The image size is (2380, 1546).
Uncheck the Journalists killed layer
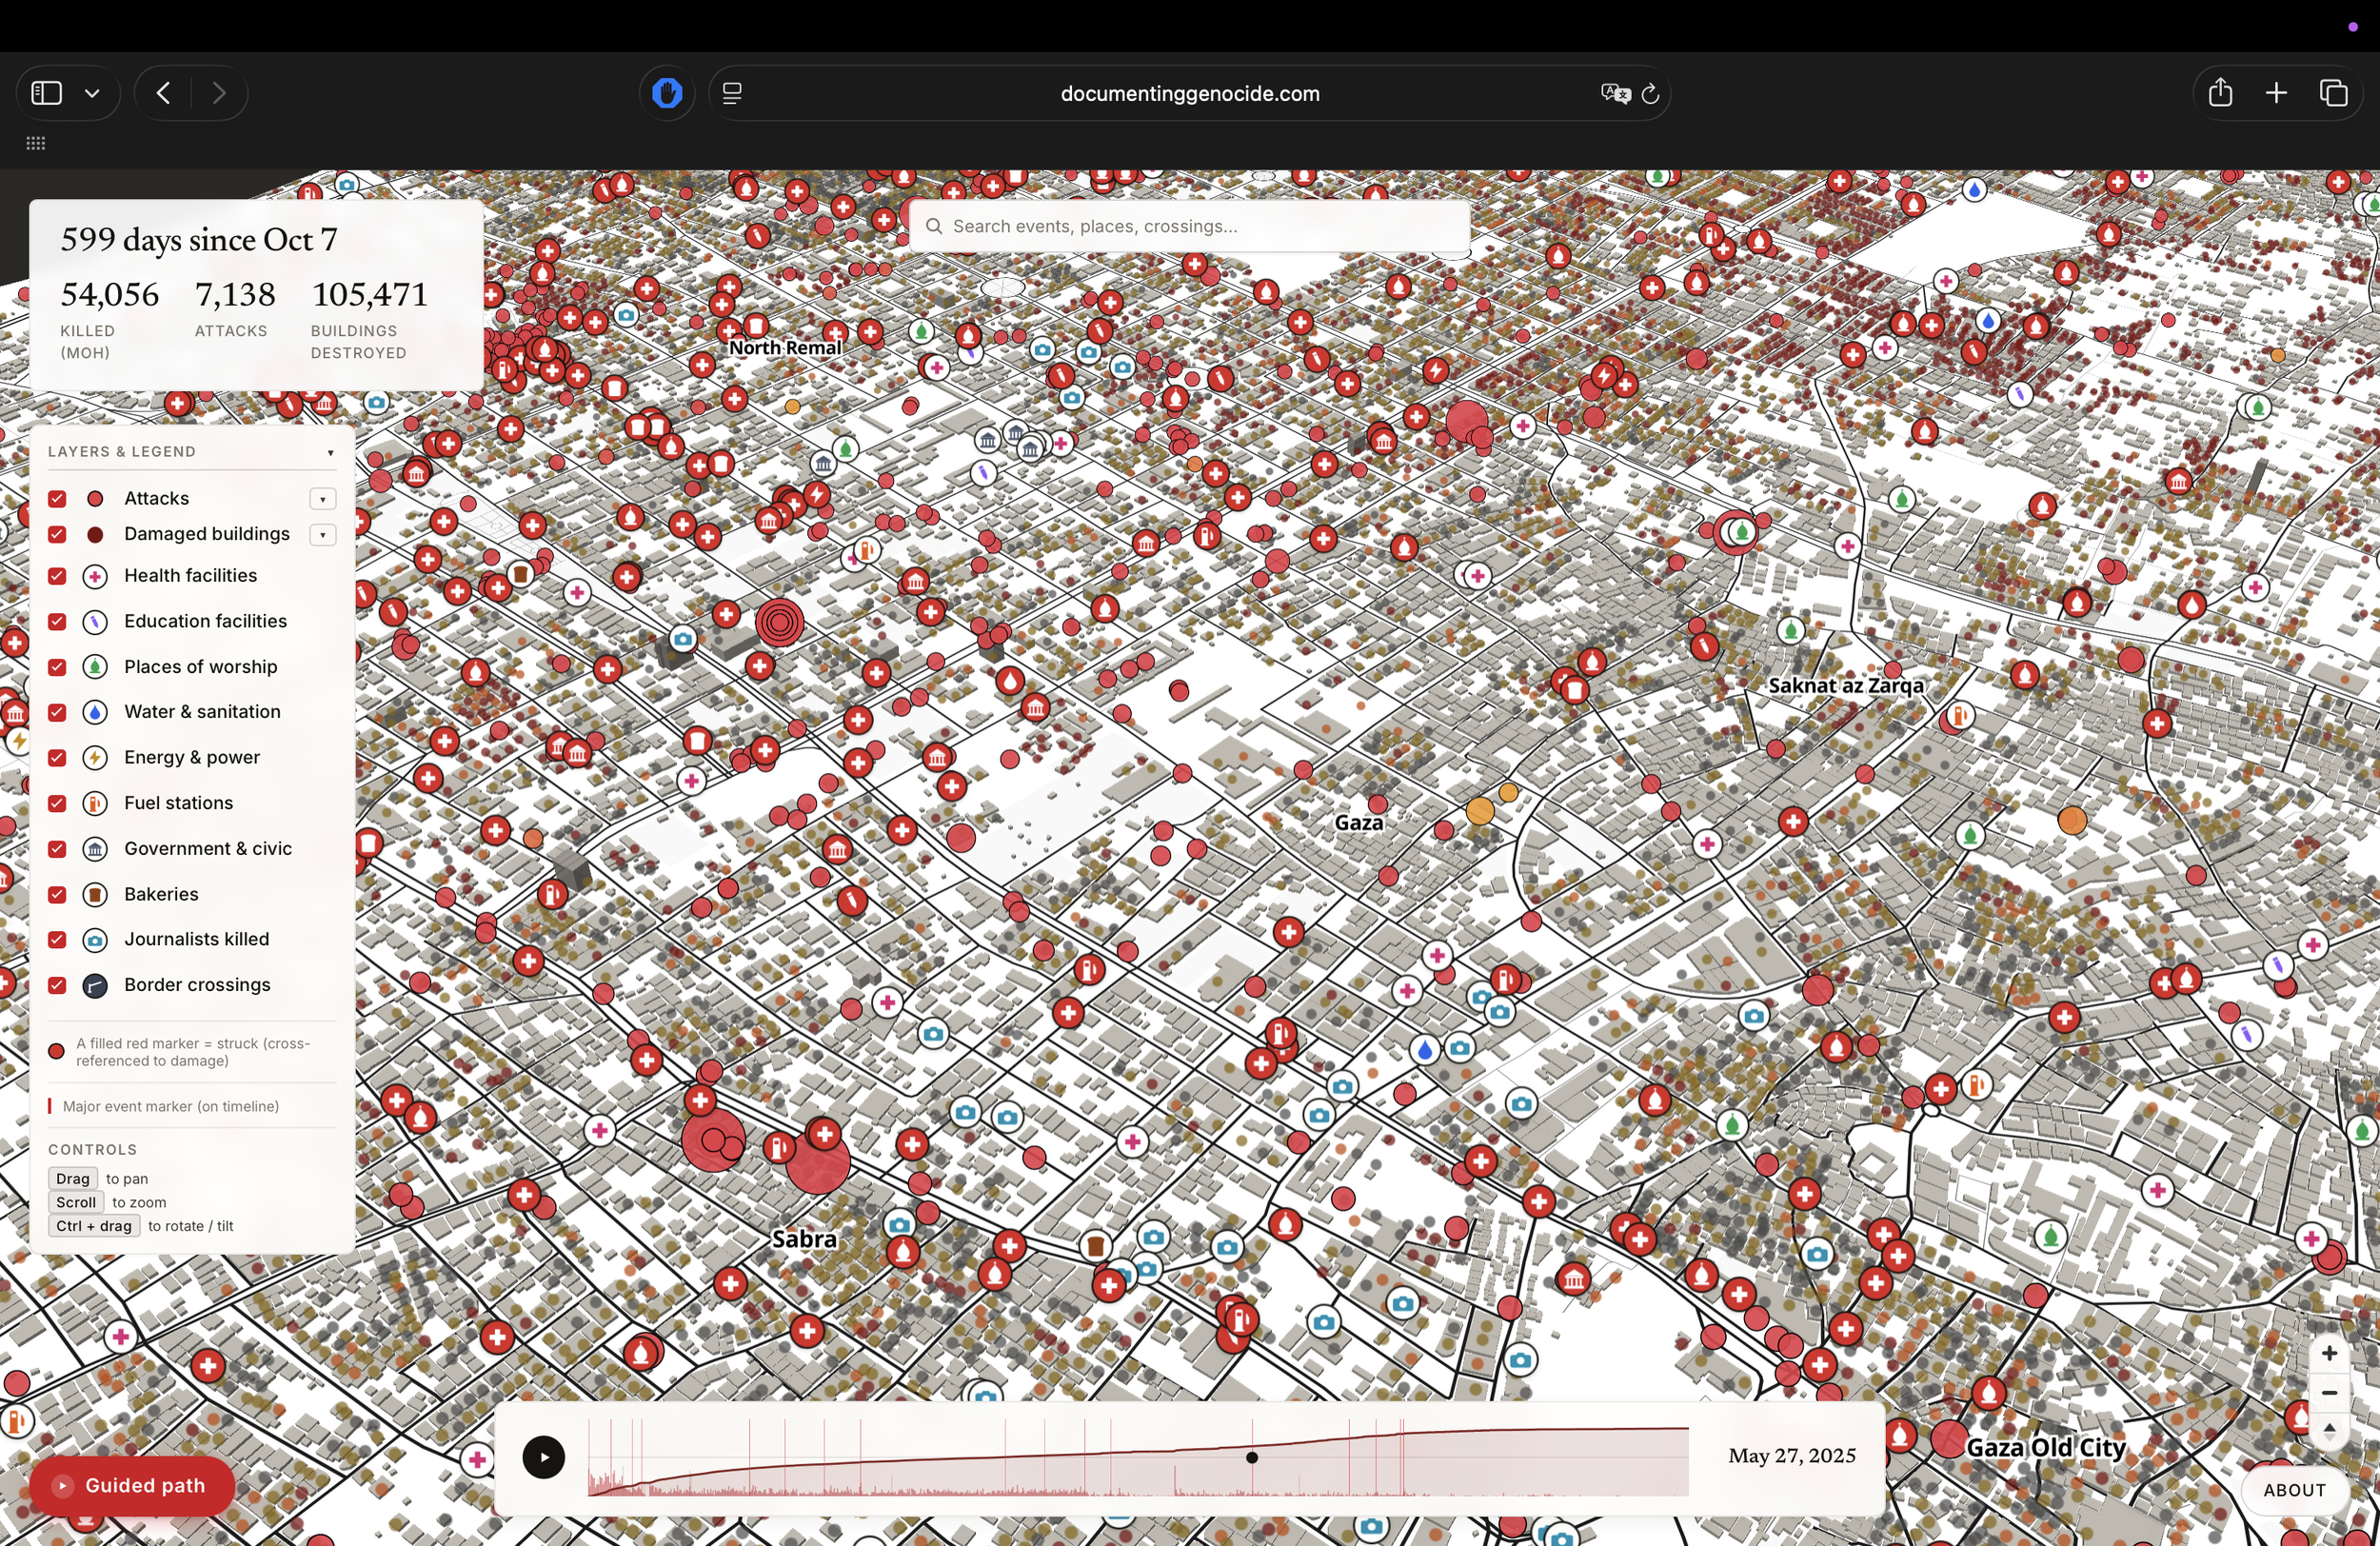57,940
